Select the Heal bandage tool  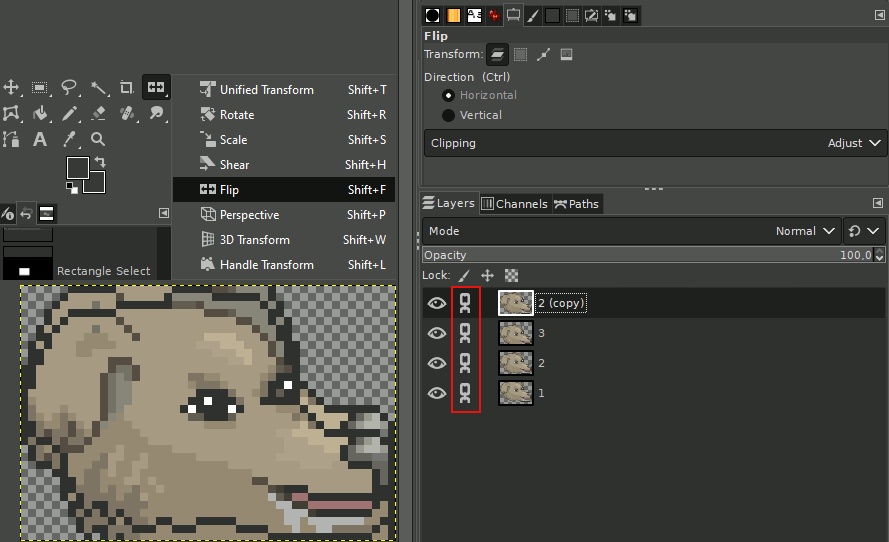click(127, 113)
